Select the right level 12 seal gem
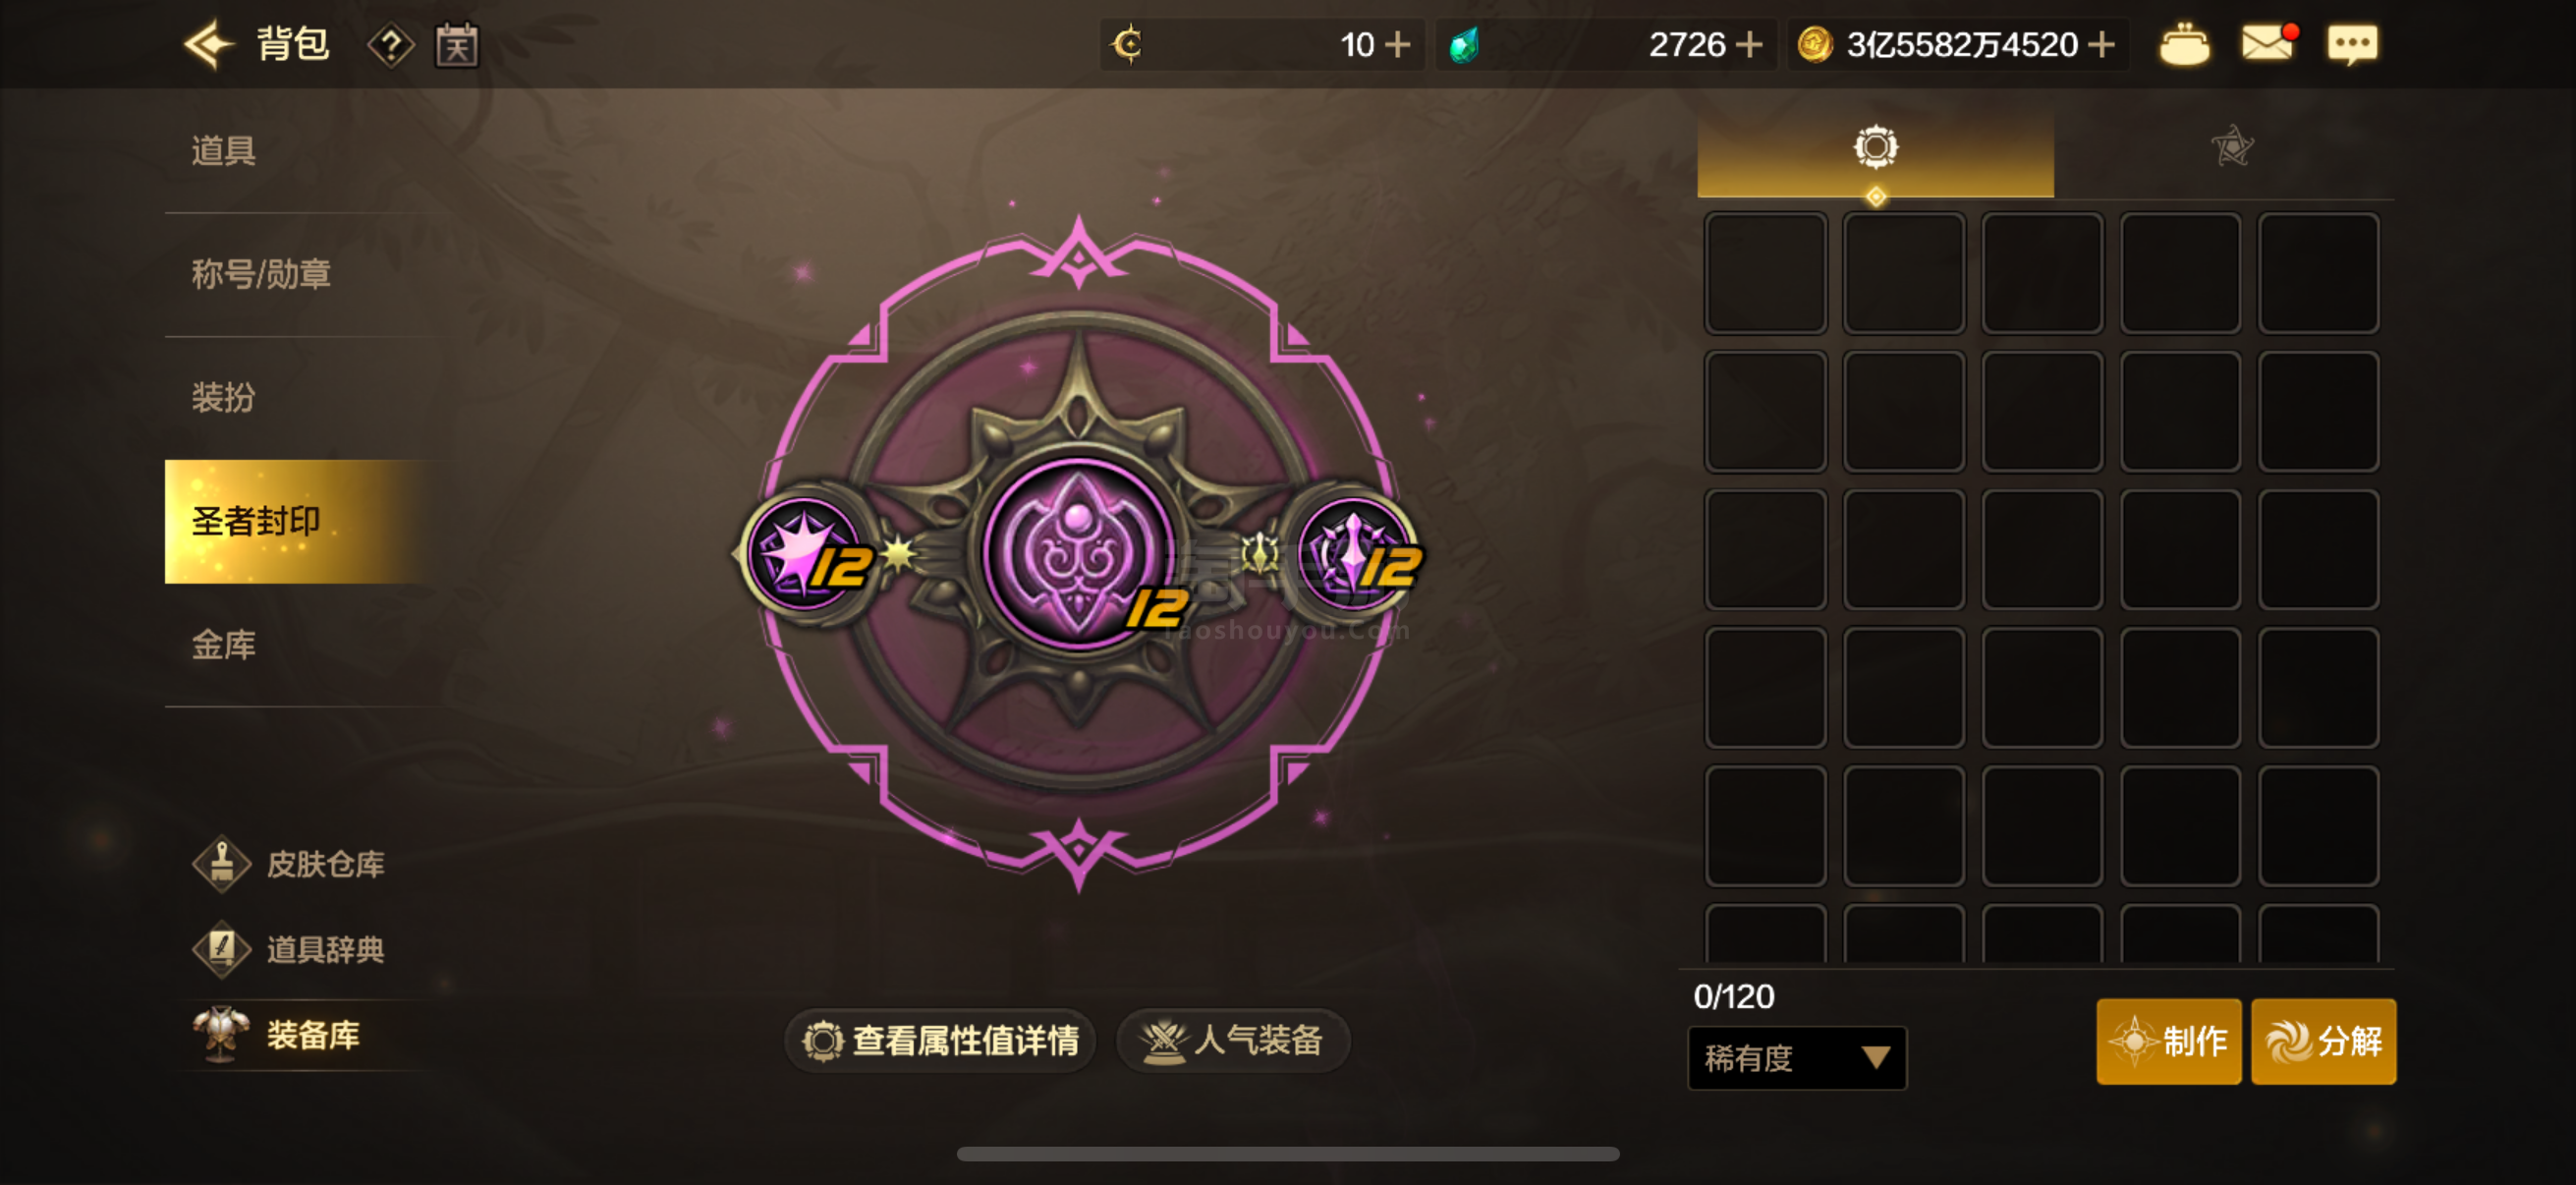Screen dimensions: 2576x1185 point(1355,553)
